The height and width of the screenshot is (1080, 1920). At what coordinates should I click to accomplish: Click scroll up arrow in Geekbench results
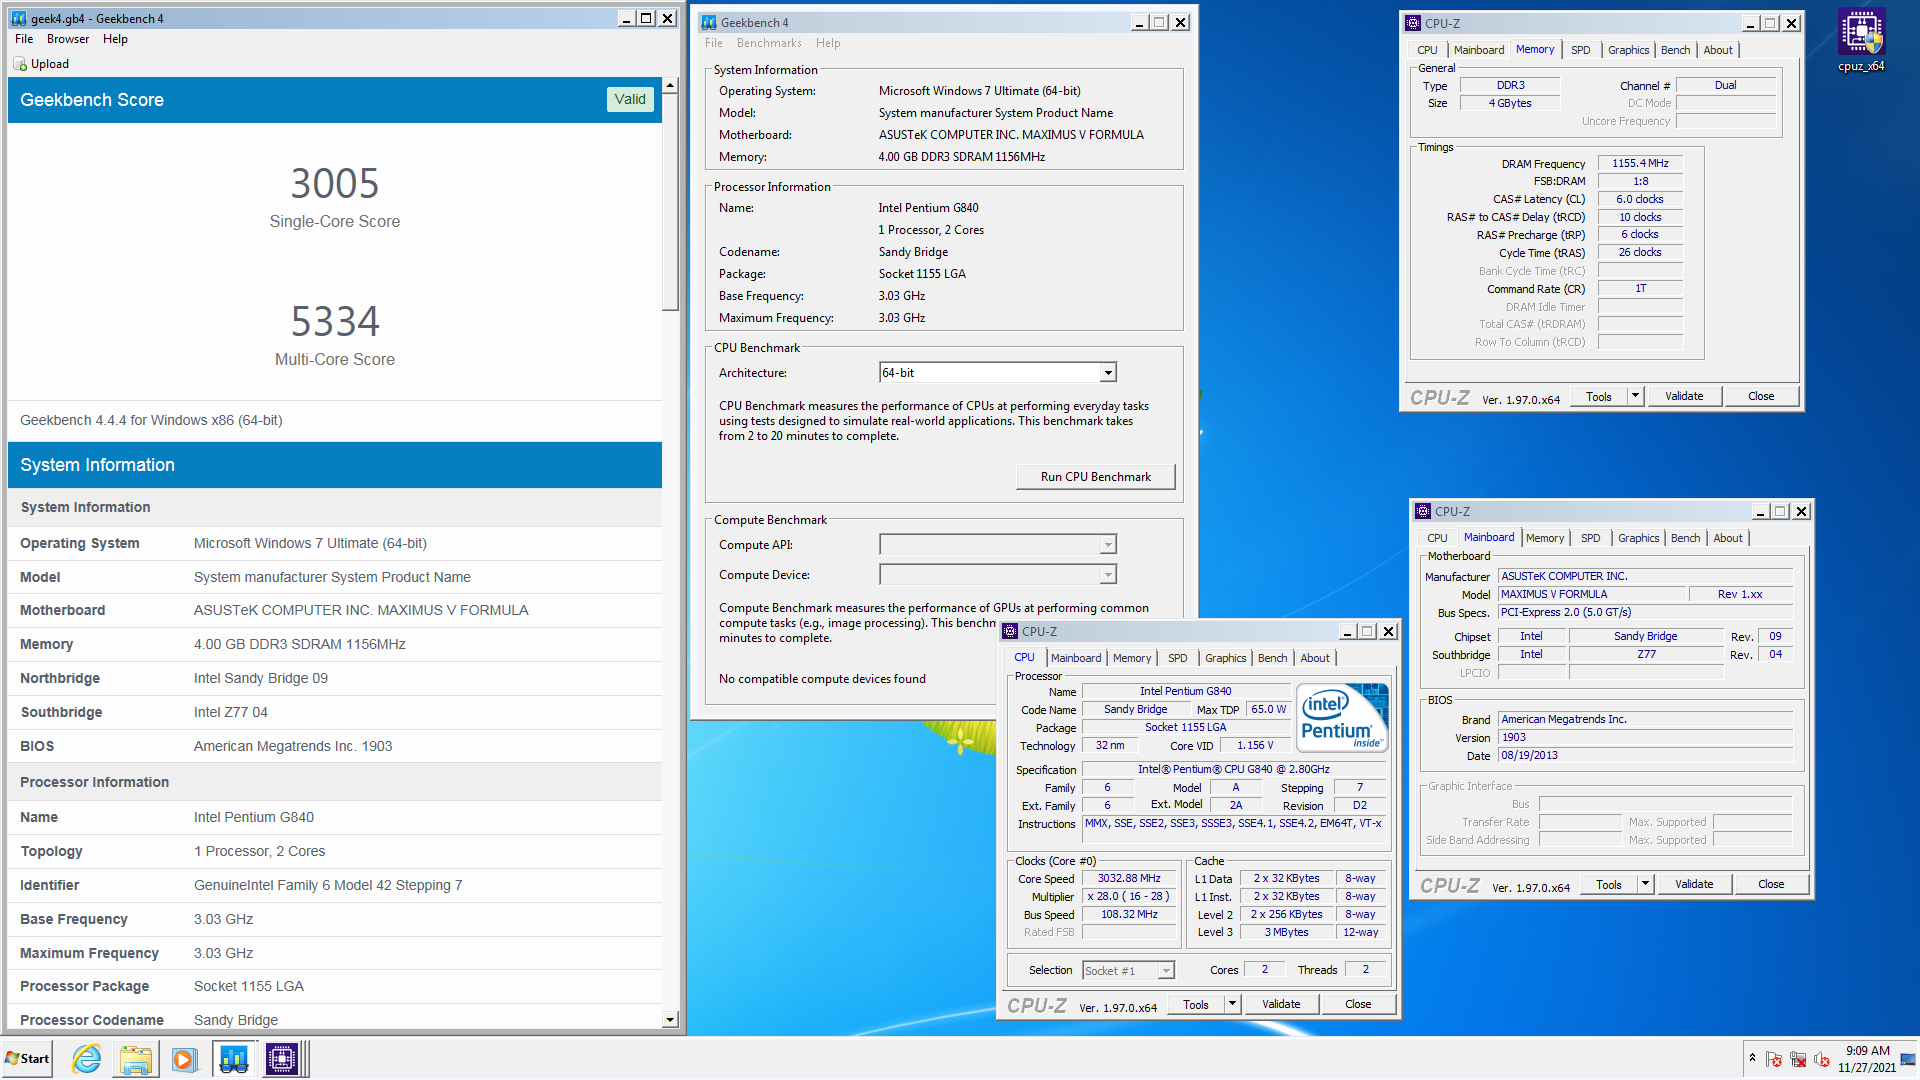point(670,87)
